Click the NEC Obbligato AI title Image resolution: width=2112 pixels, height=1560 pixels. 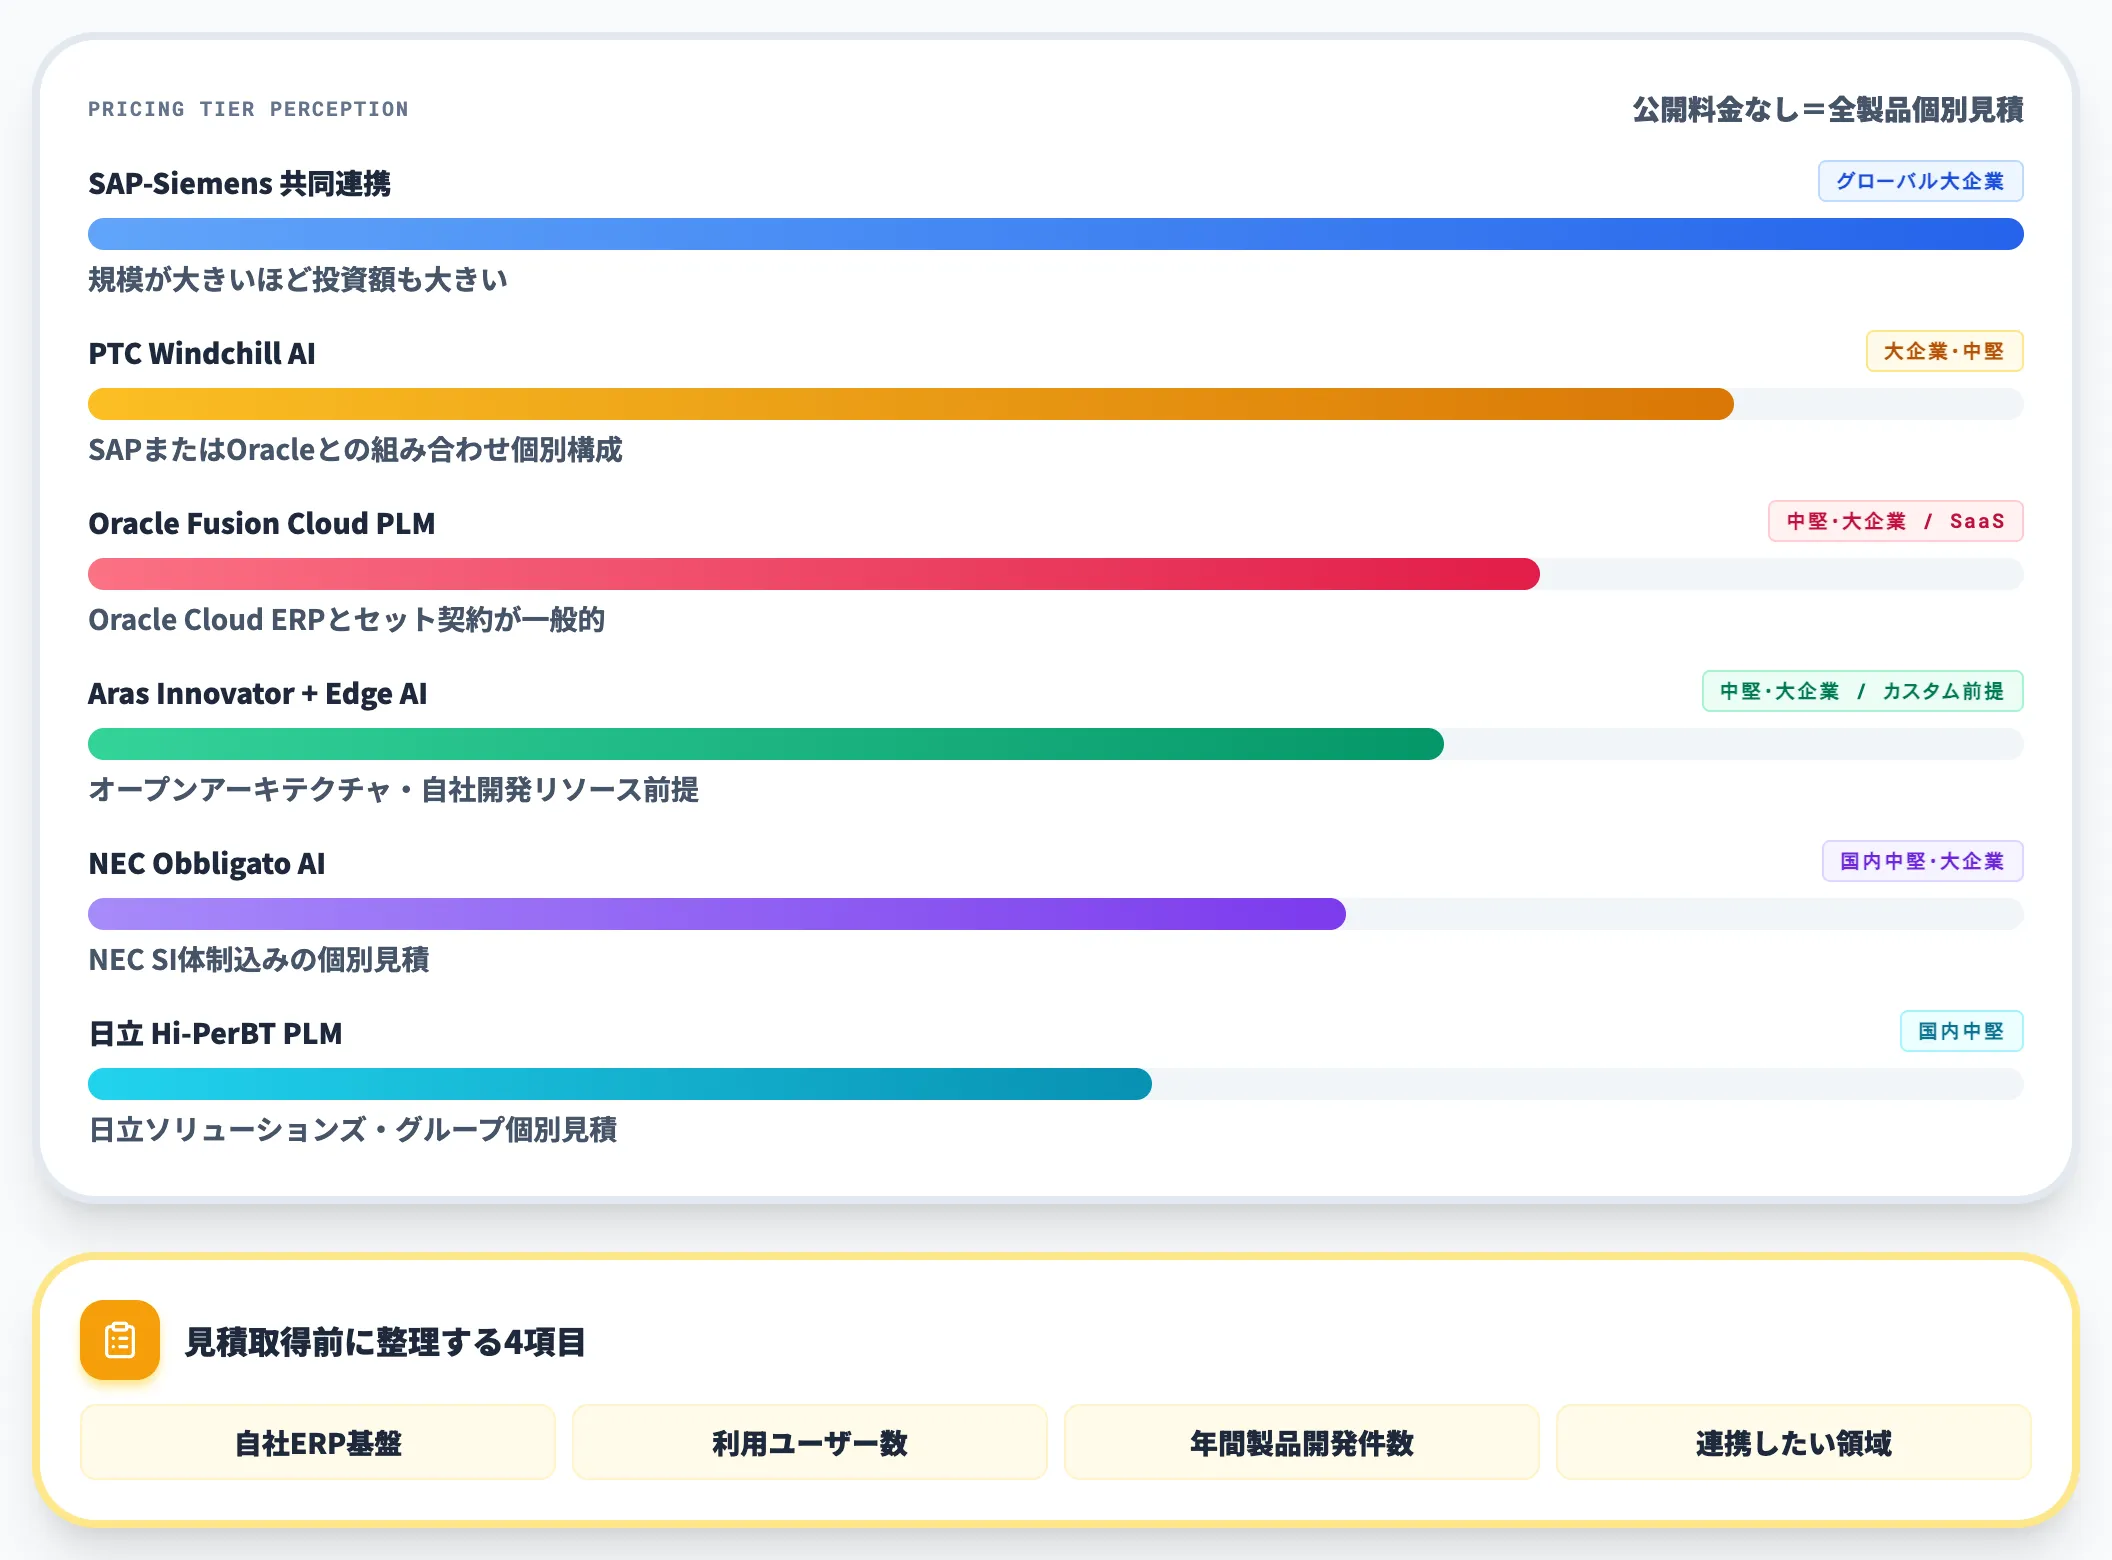[207, 864]
